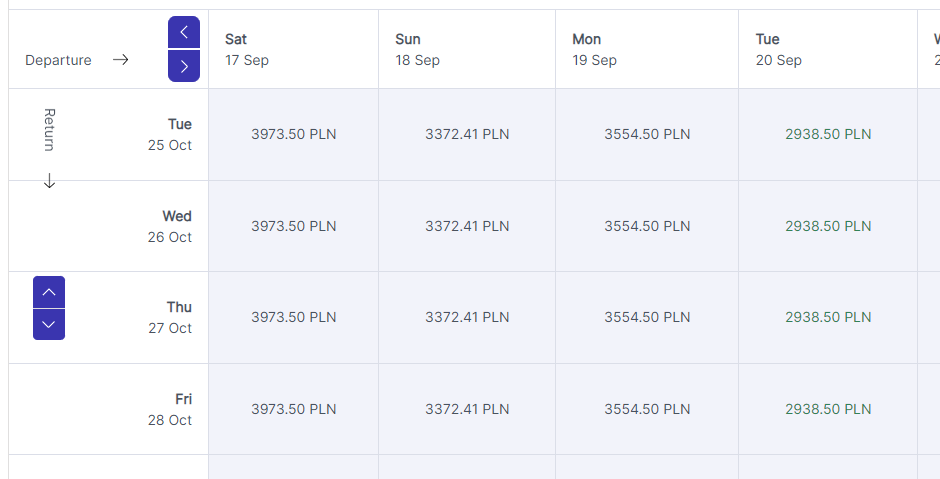The width and height of the screenshot is (940, 479).
Task: Select 3554.50 PLN fare for 28 Oct return
Action: tap(647, 409)
